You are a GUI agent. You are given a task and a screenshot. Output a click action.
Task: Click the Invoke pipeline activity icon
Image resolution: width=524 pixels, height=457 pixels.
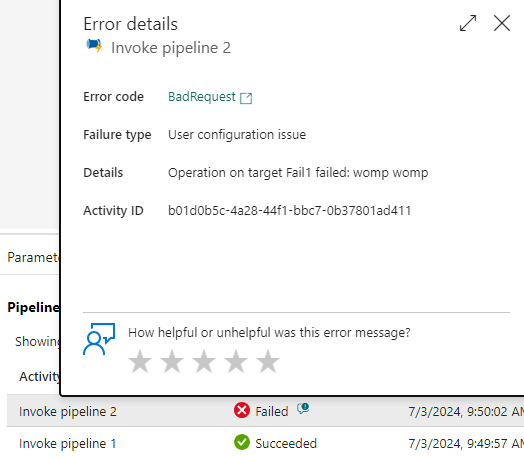[94, 46]
